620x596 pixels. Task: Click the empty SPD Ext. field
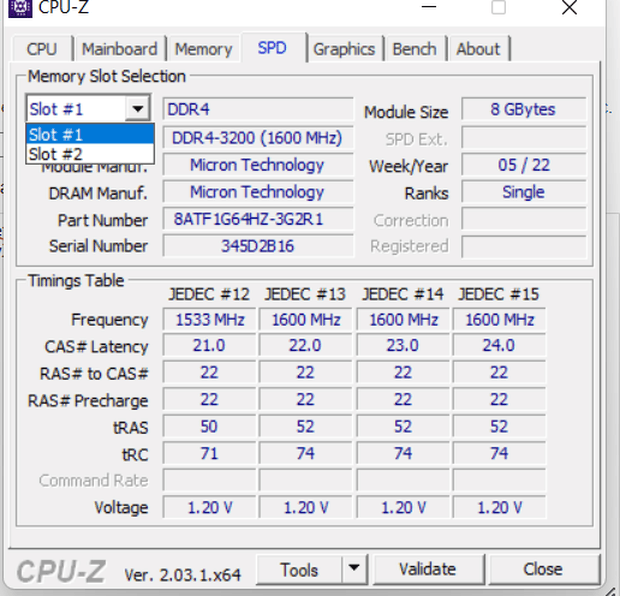523,138
